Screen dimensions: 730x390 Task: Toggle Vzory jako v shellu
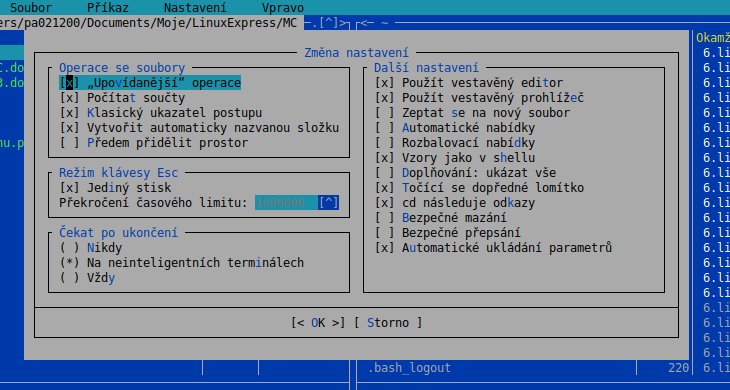tap(455, 157)
